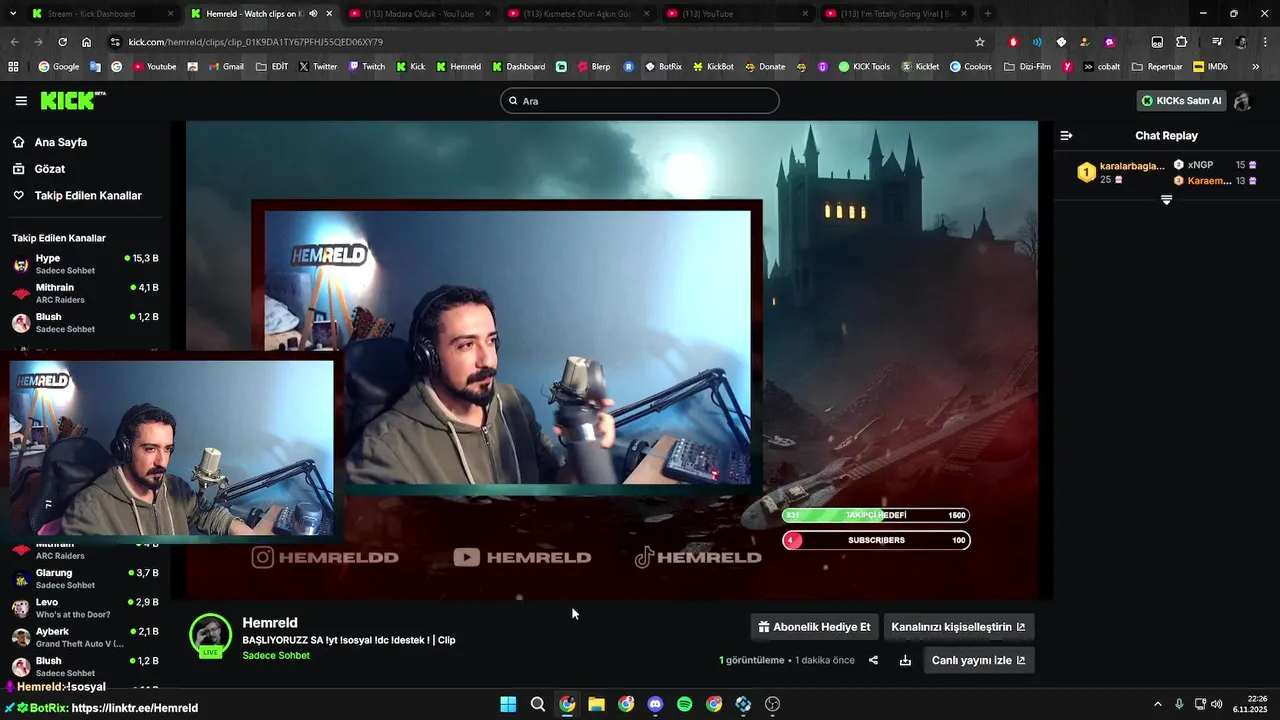Open the Dashboard bookmark
Screen dimensions: 1280x720
[518, 67]
